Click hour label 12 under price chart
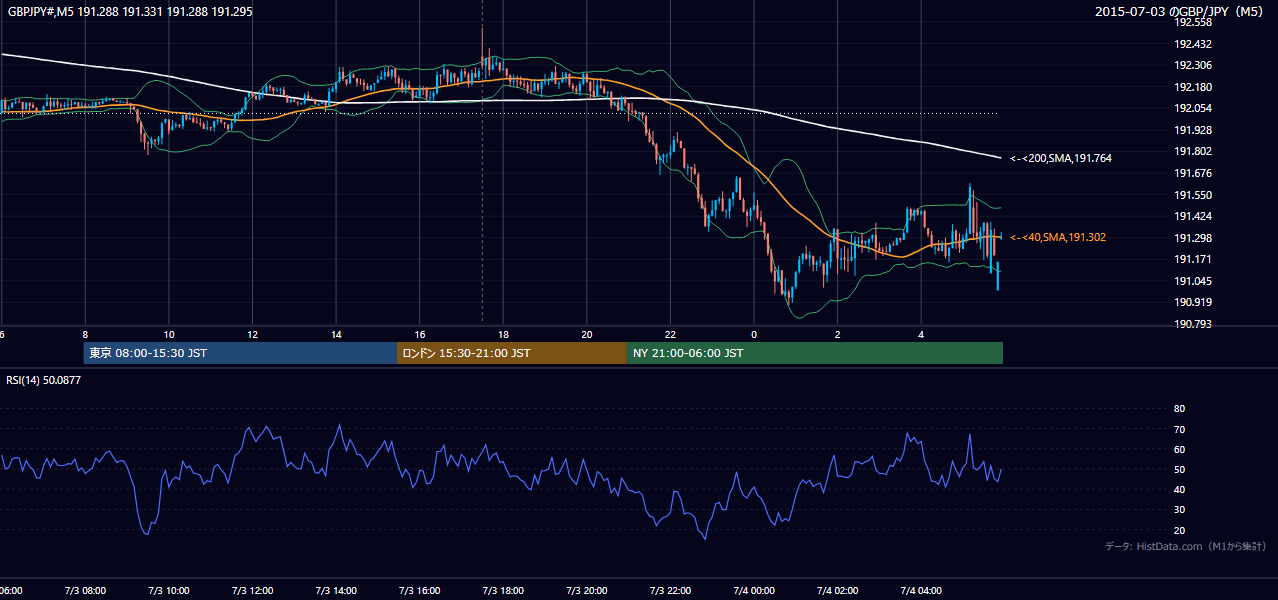The width and height of the screenshot is (1278, 600). (252, 334)
